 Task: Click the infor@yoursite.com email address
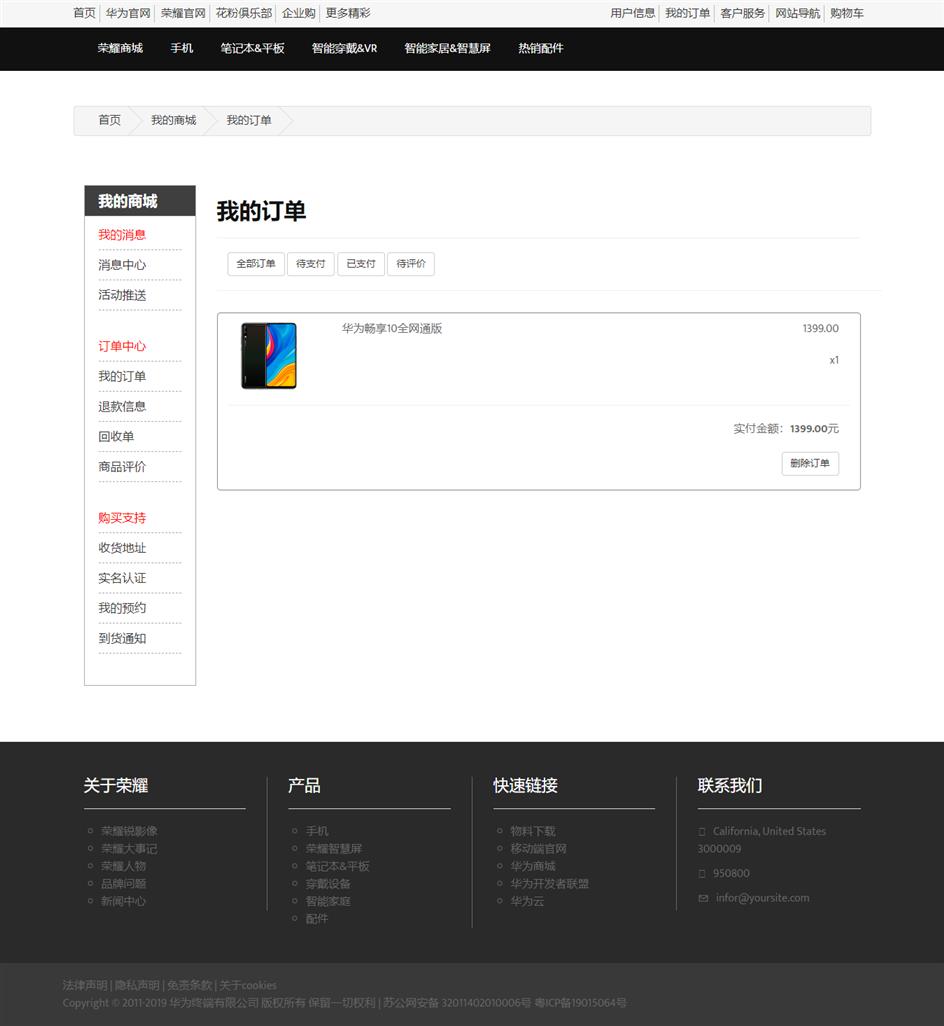click(763, 898)
